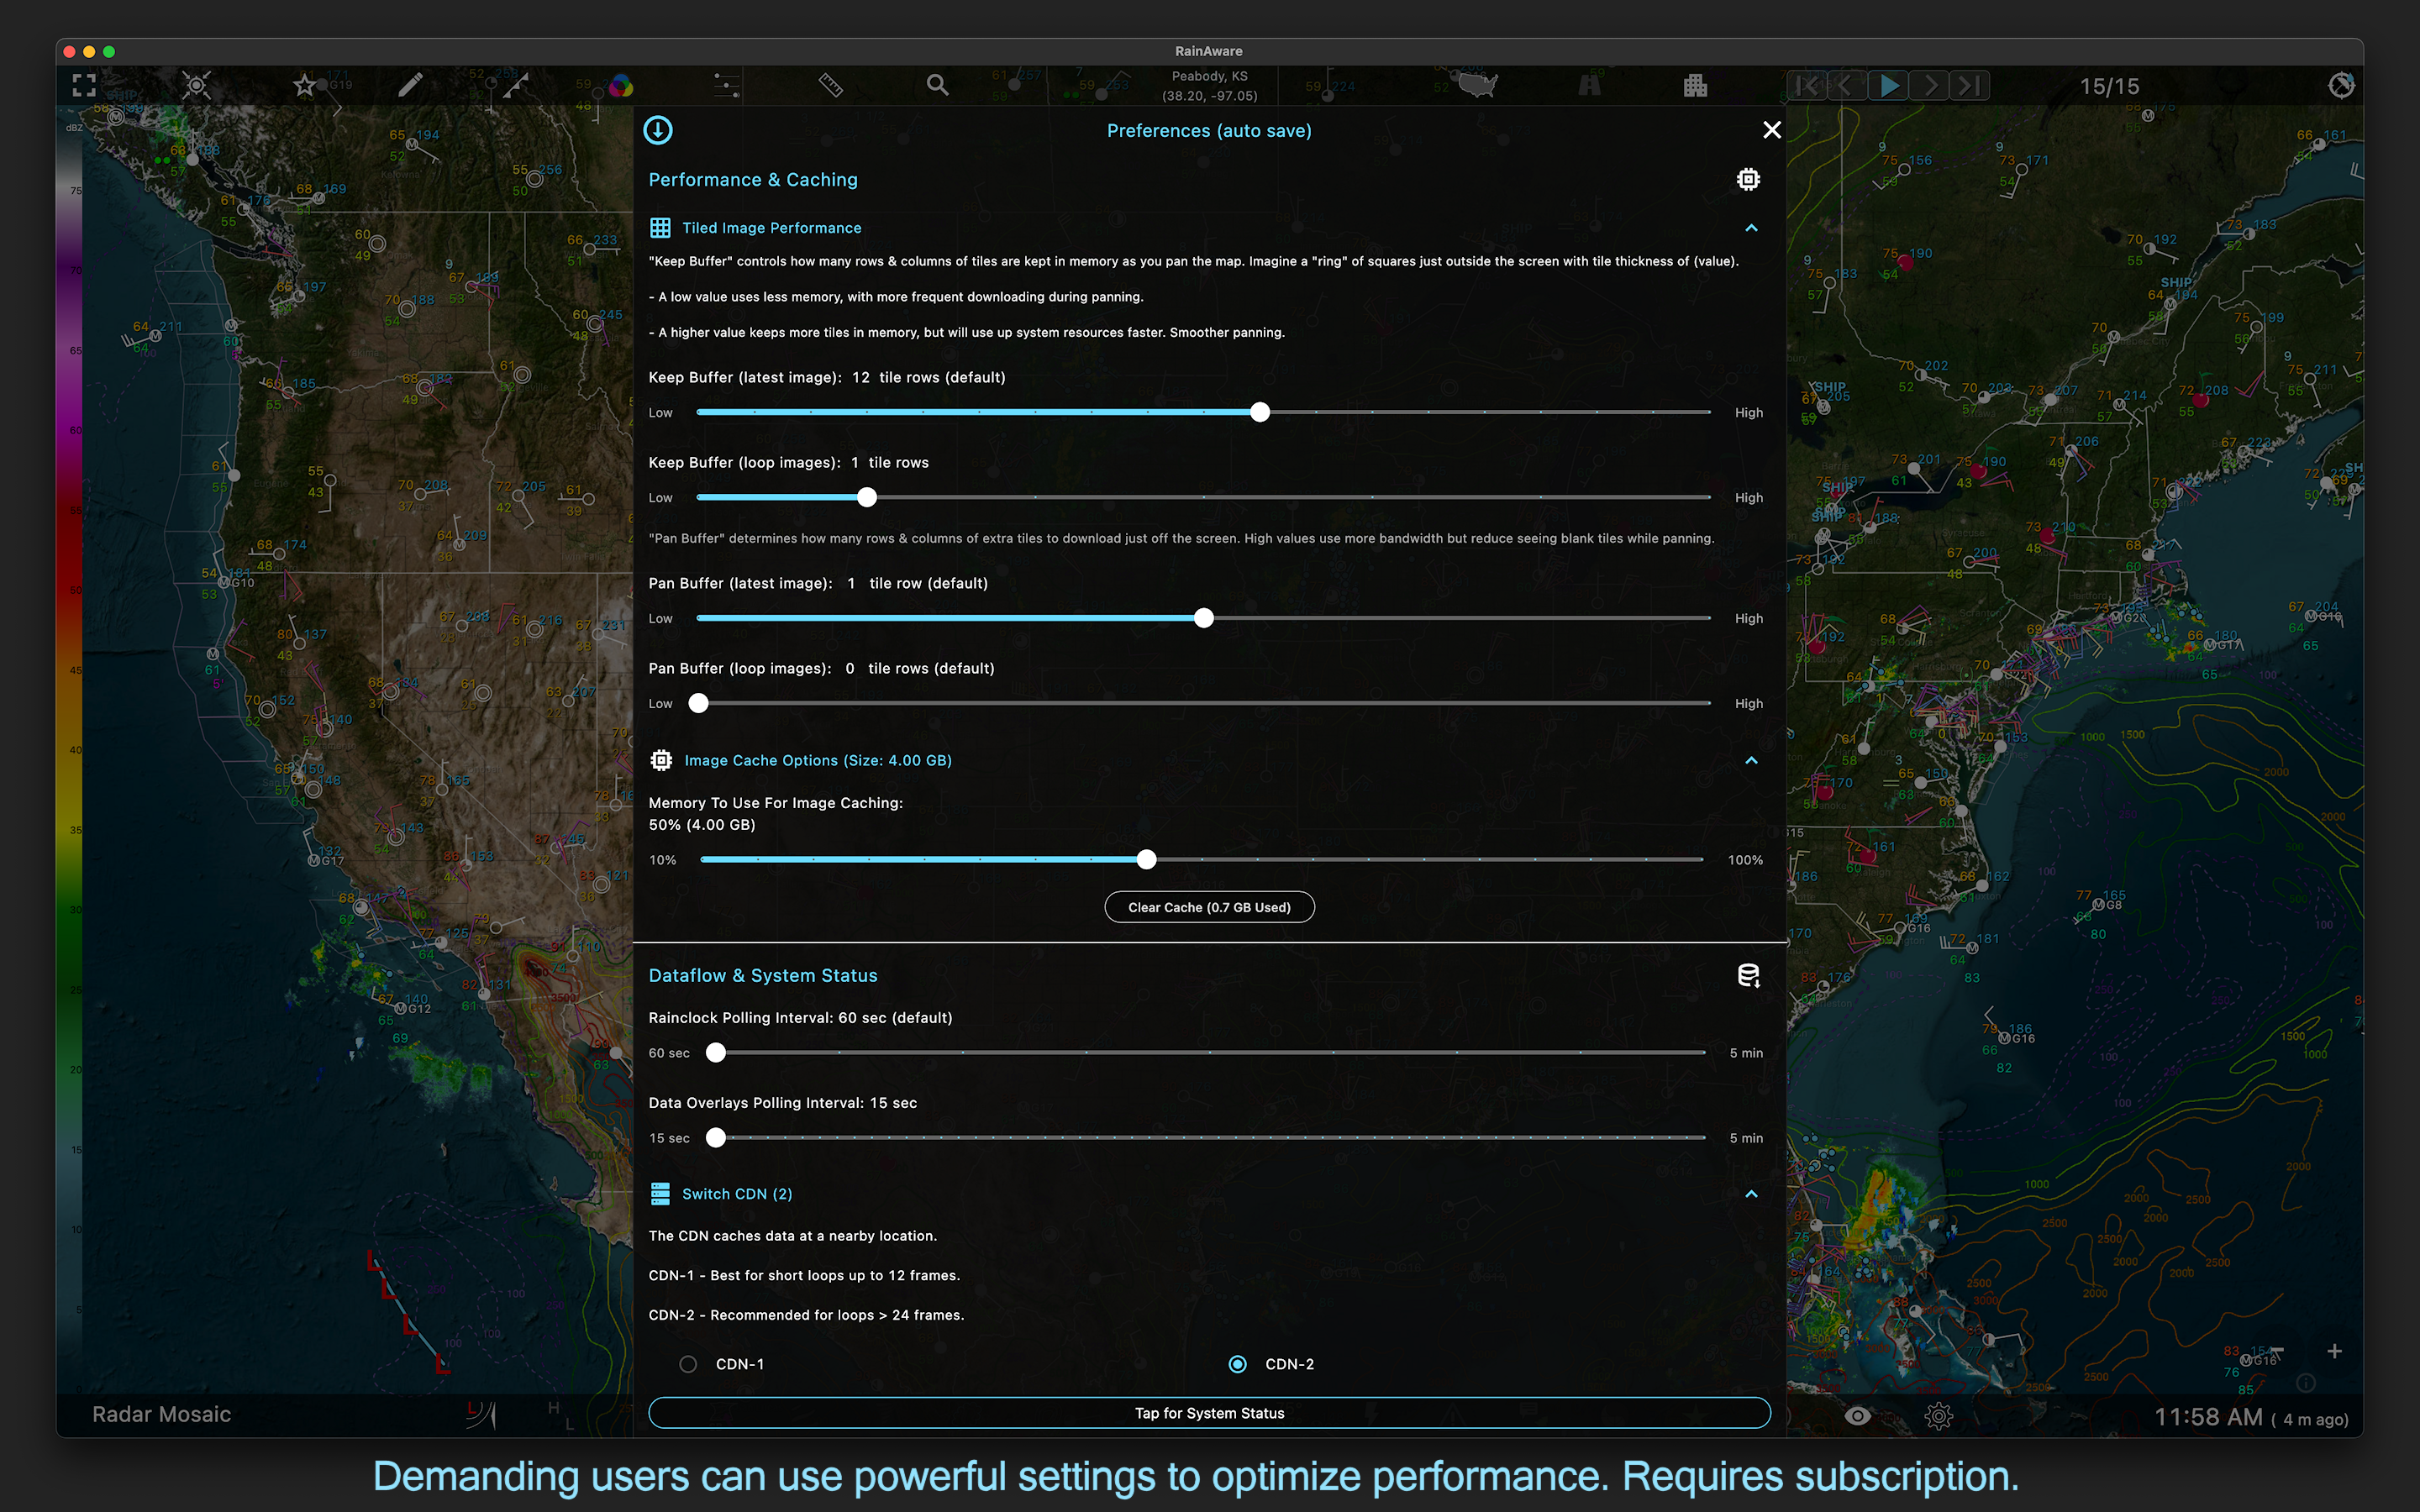Screen dimensions: 2420x1512
Task: Toggle the city buildings icon
Action: pyautogui.click(x=1695, y=86)
